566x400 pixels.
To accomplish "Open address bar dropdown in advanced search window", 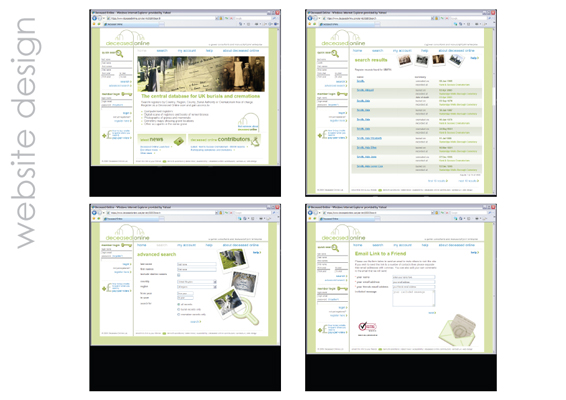I will (x=218, y=213).
